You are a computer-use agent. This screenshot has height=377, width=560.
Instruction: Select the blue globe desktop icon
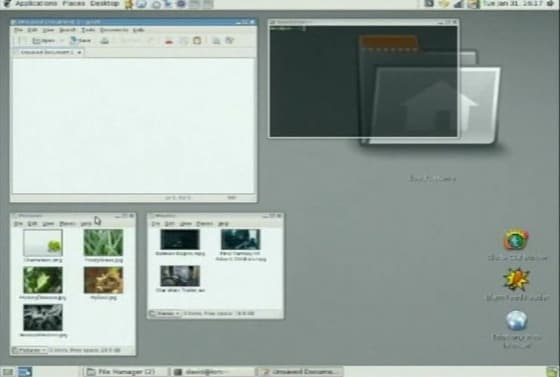point(516,320)
